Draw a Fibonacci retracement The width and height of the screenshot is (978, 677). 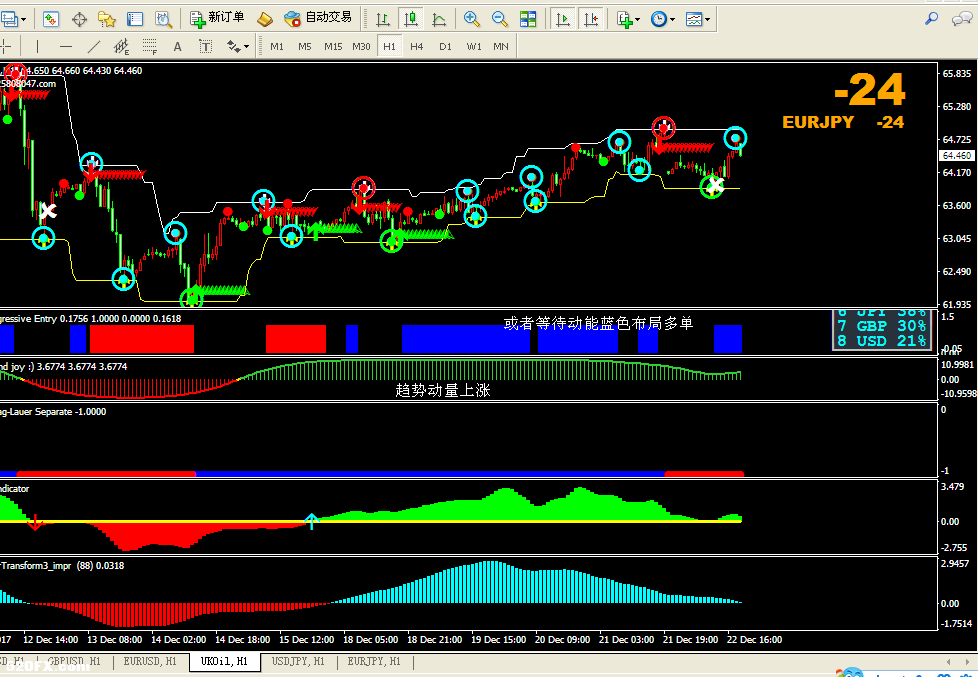point(150,46)
